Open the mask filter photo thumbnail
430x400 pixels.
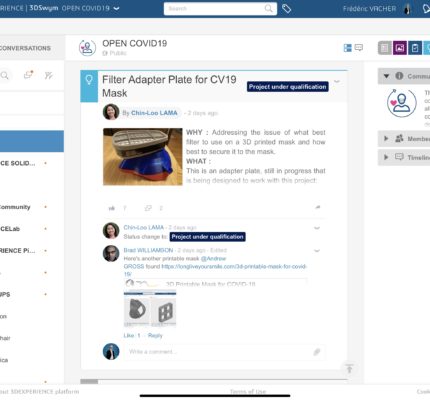click(x=143, y=157)
